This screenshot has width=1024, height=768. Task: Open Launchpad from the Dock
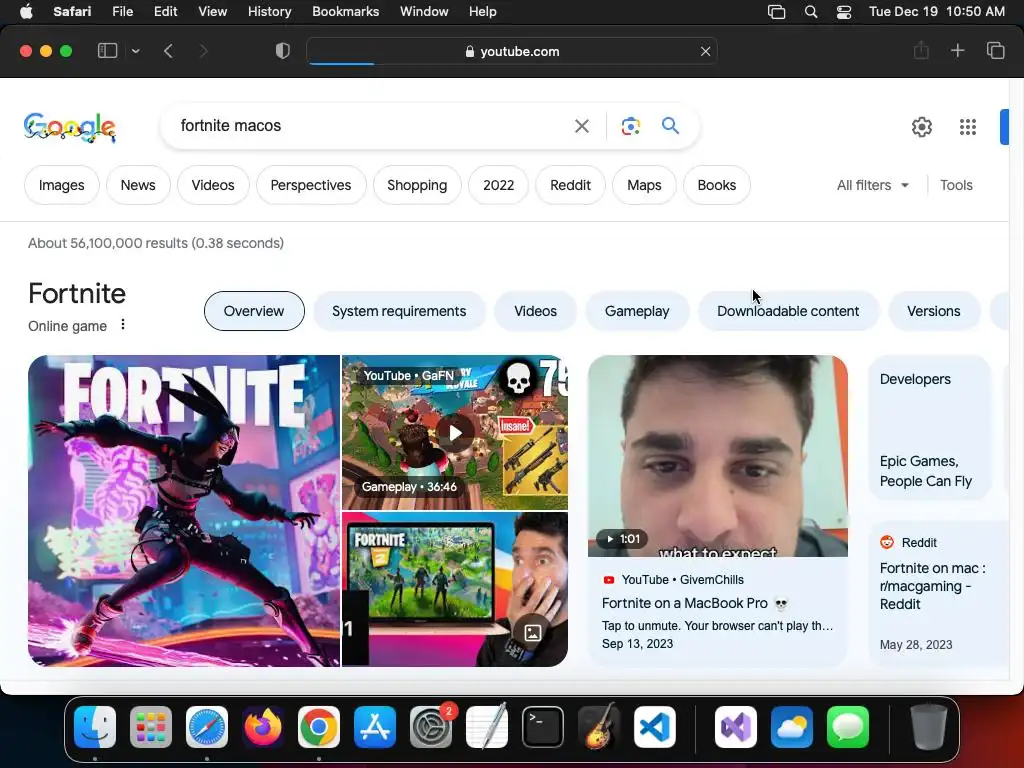[151, 727]
